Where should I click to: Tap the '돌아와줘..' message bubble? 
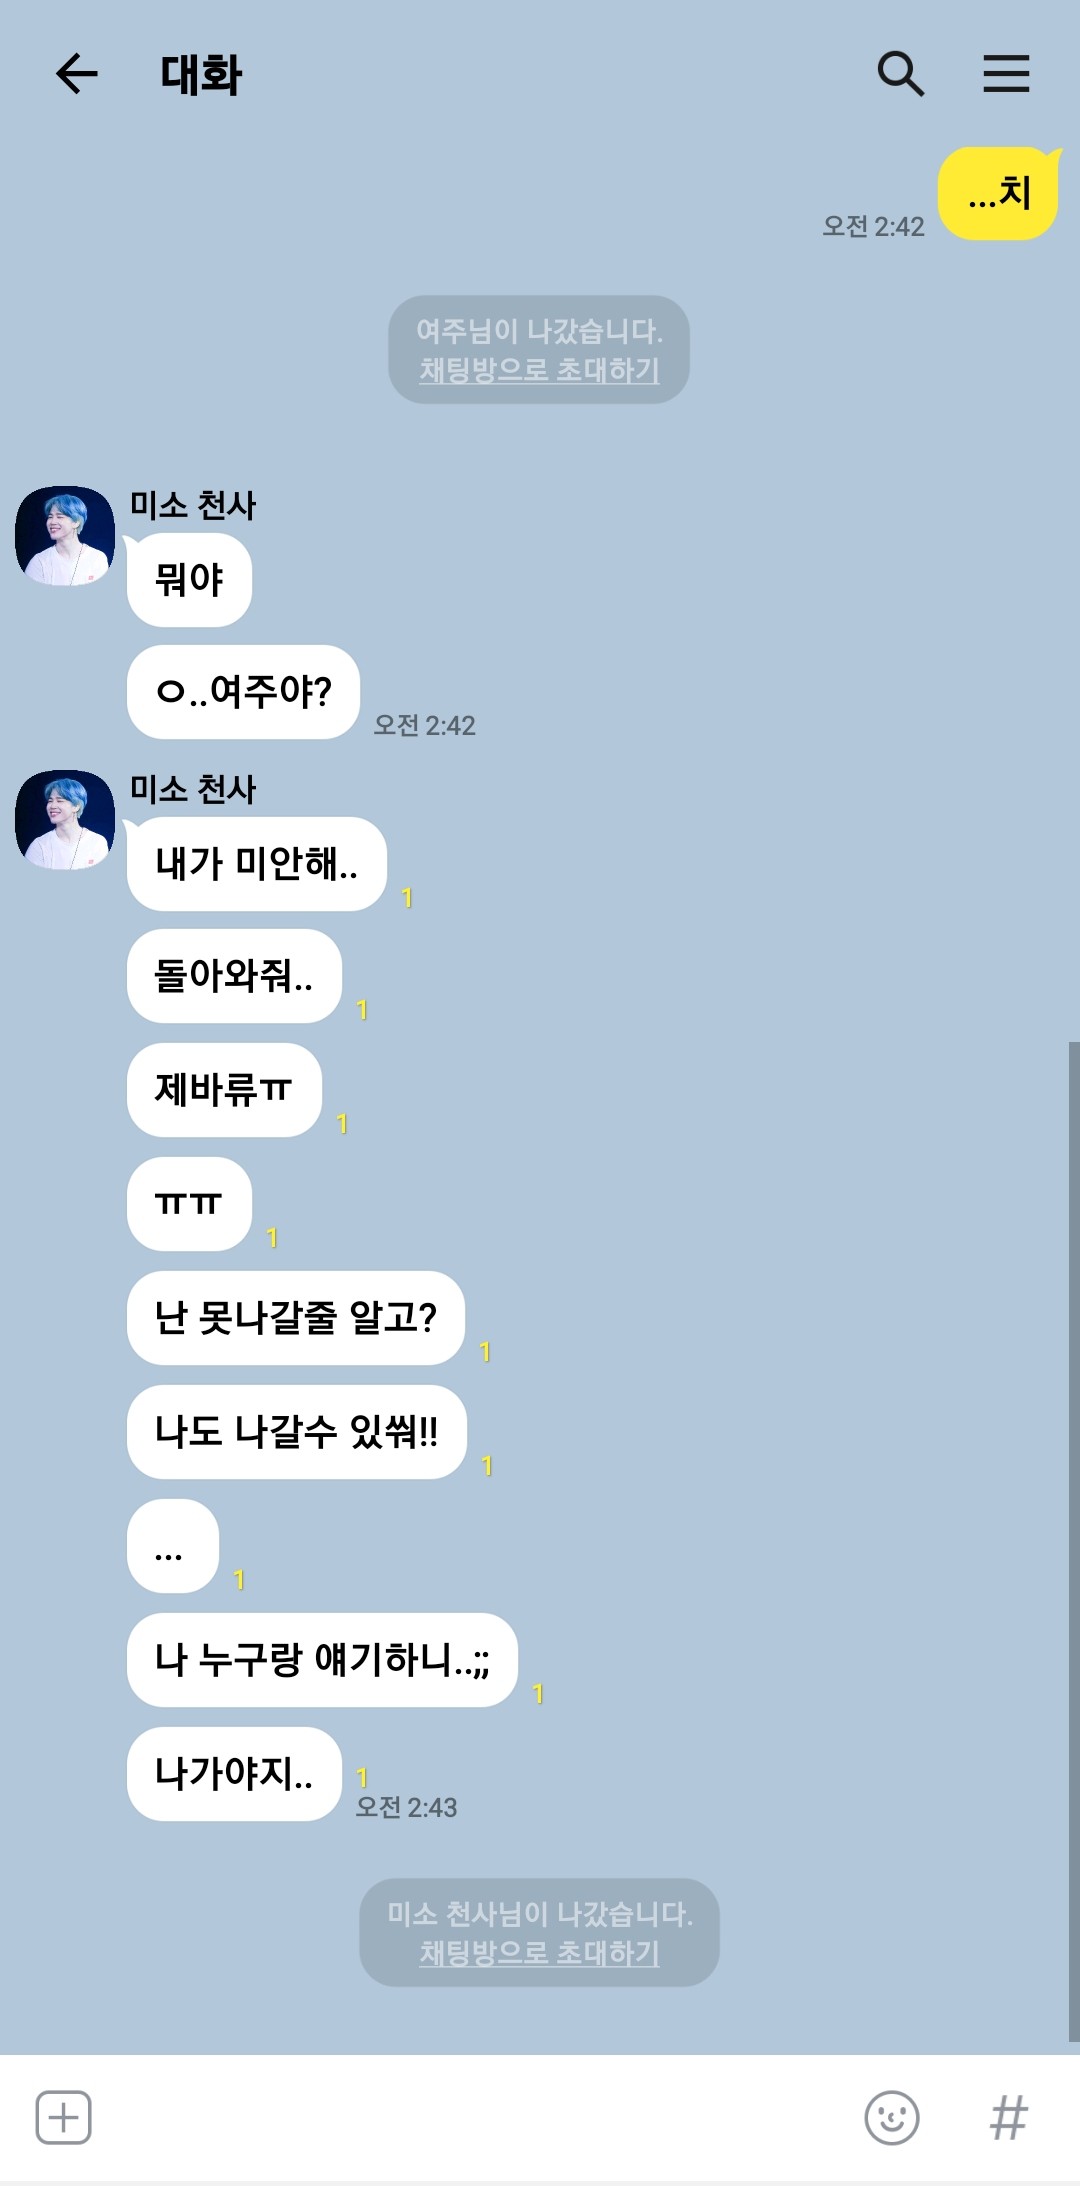coord(234,976)
